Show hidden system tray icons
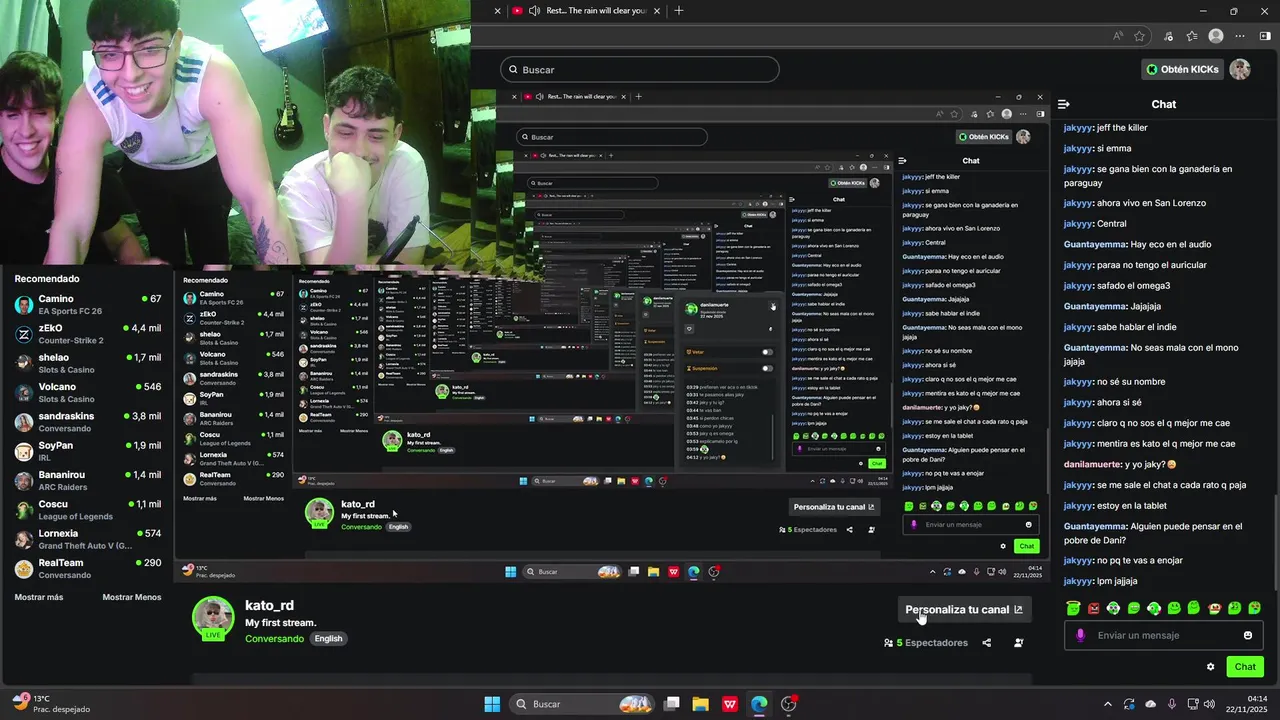1280x720 pixels. (1108, 704)
